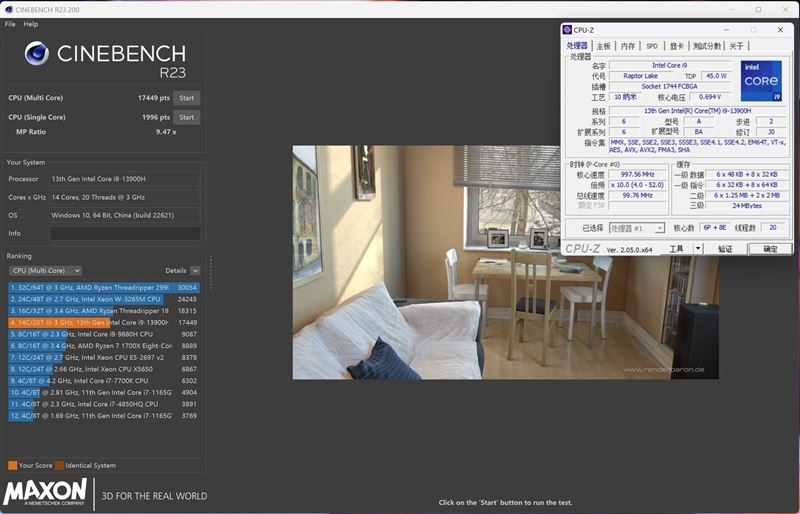Click the Cinebench title bar app icon

click(8, 9)
